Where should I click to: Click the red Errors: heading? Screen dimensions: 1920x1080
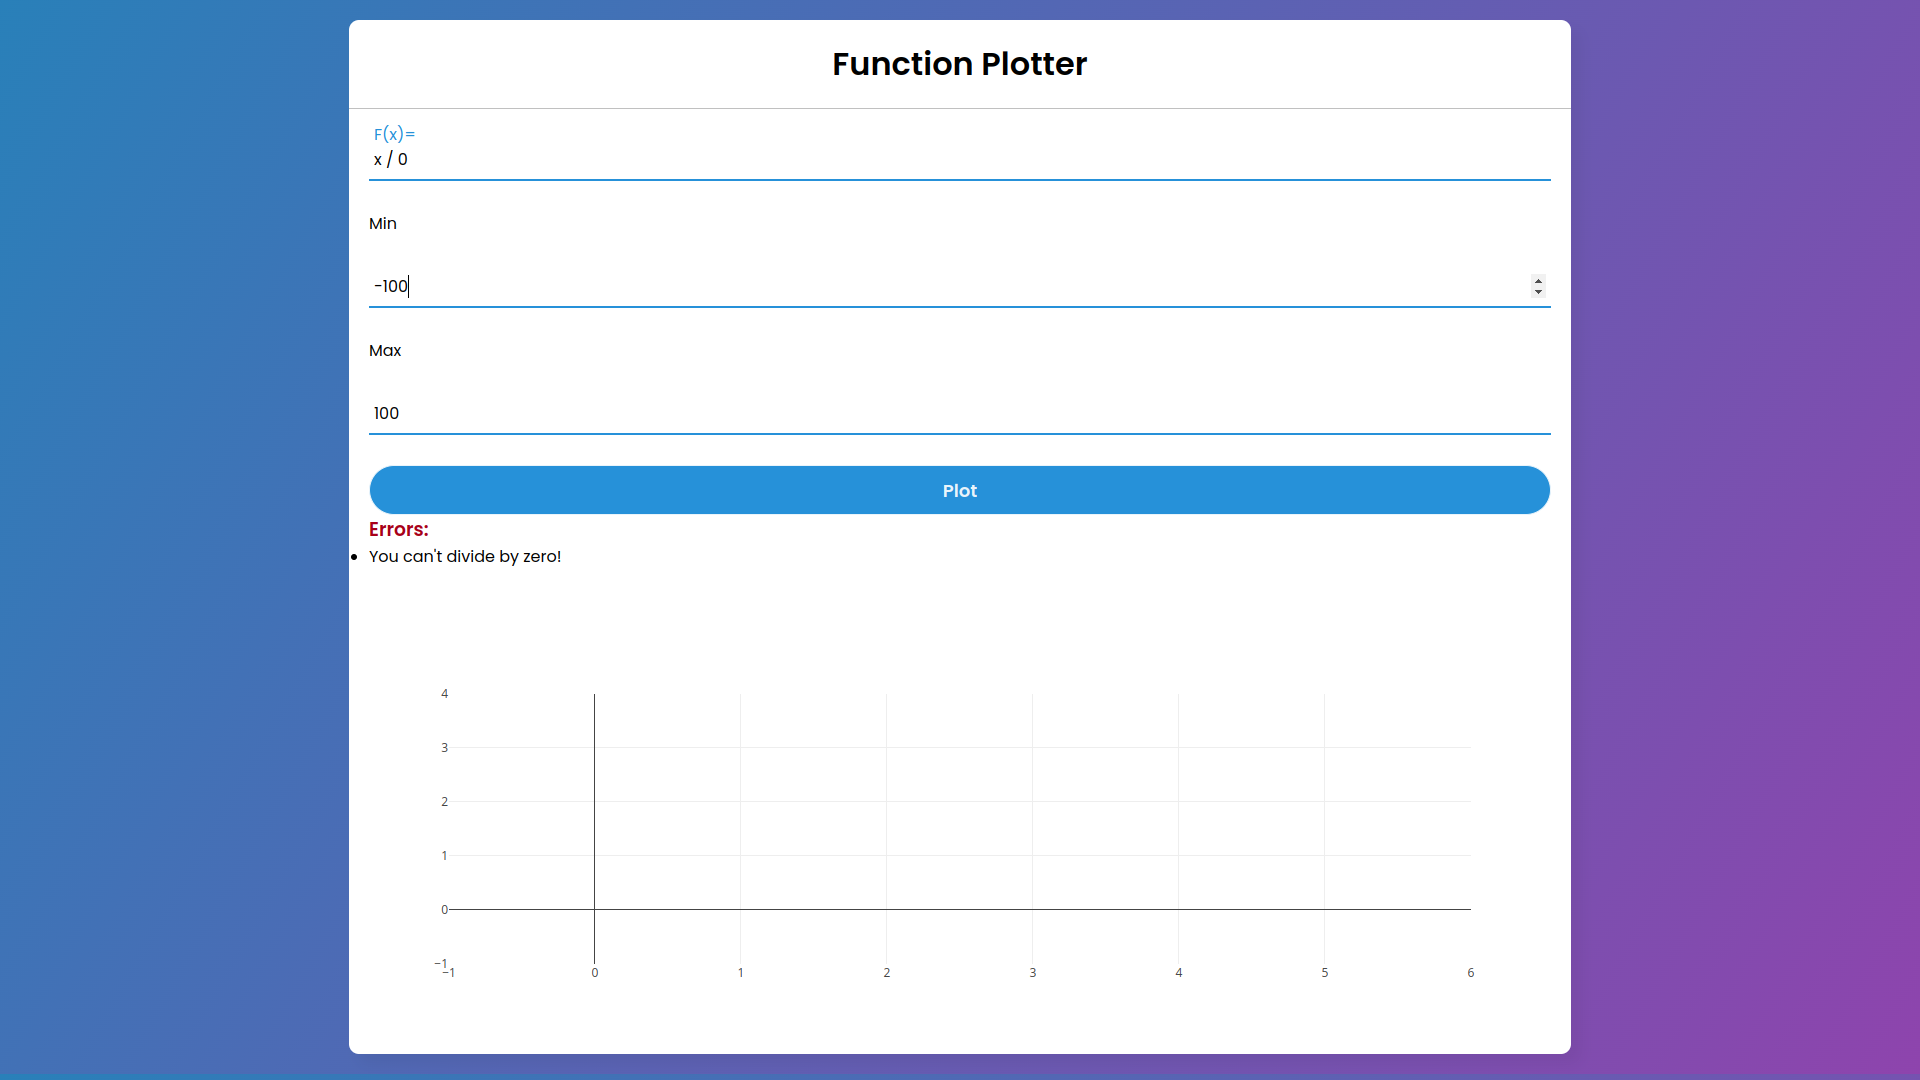pos(398,530)
